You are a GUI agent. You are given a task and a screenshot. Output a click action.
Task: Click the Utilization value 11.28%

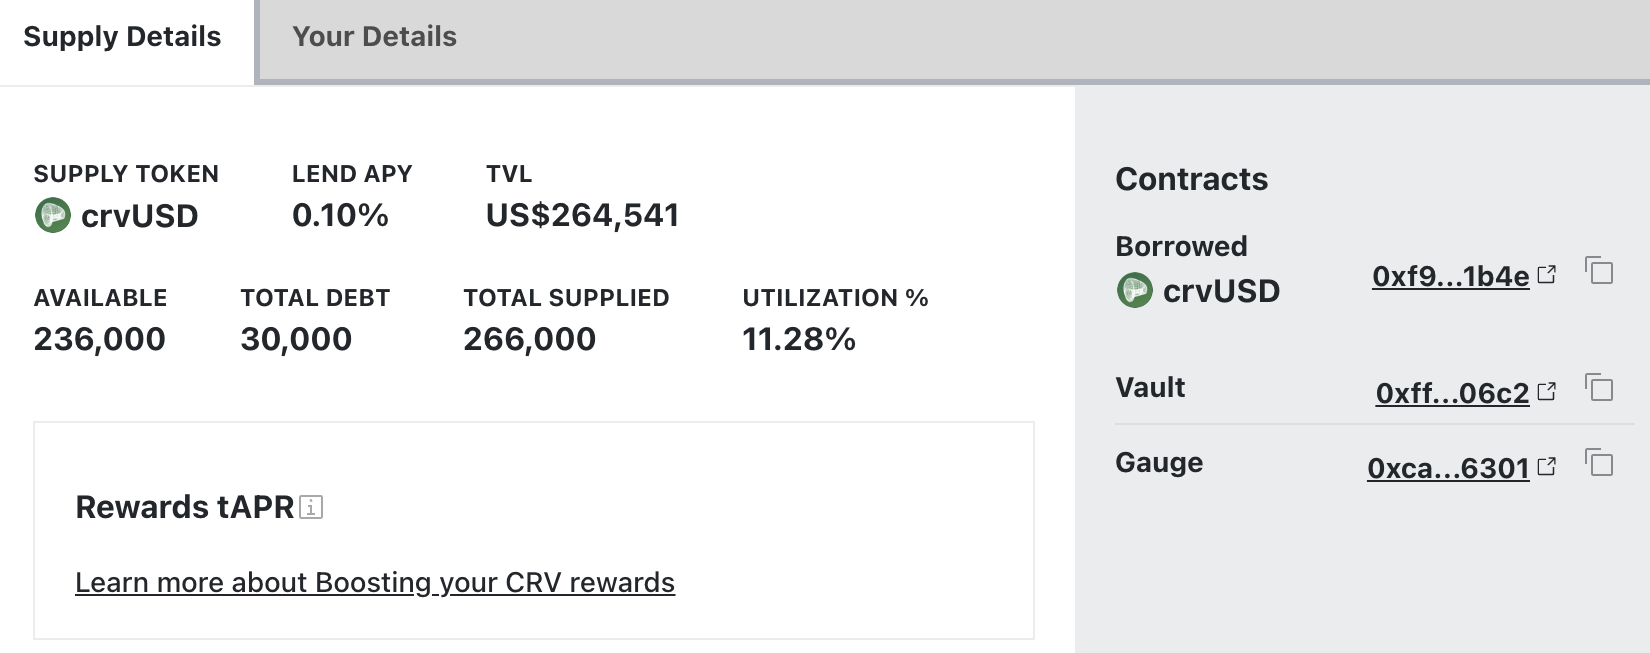point(798,340)
